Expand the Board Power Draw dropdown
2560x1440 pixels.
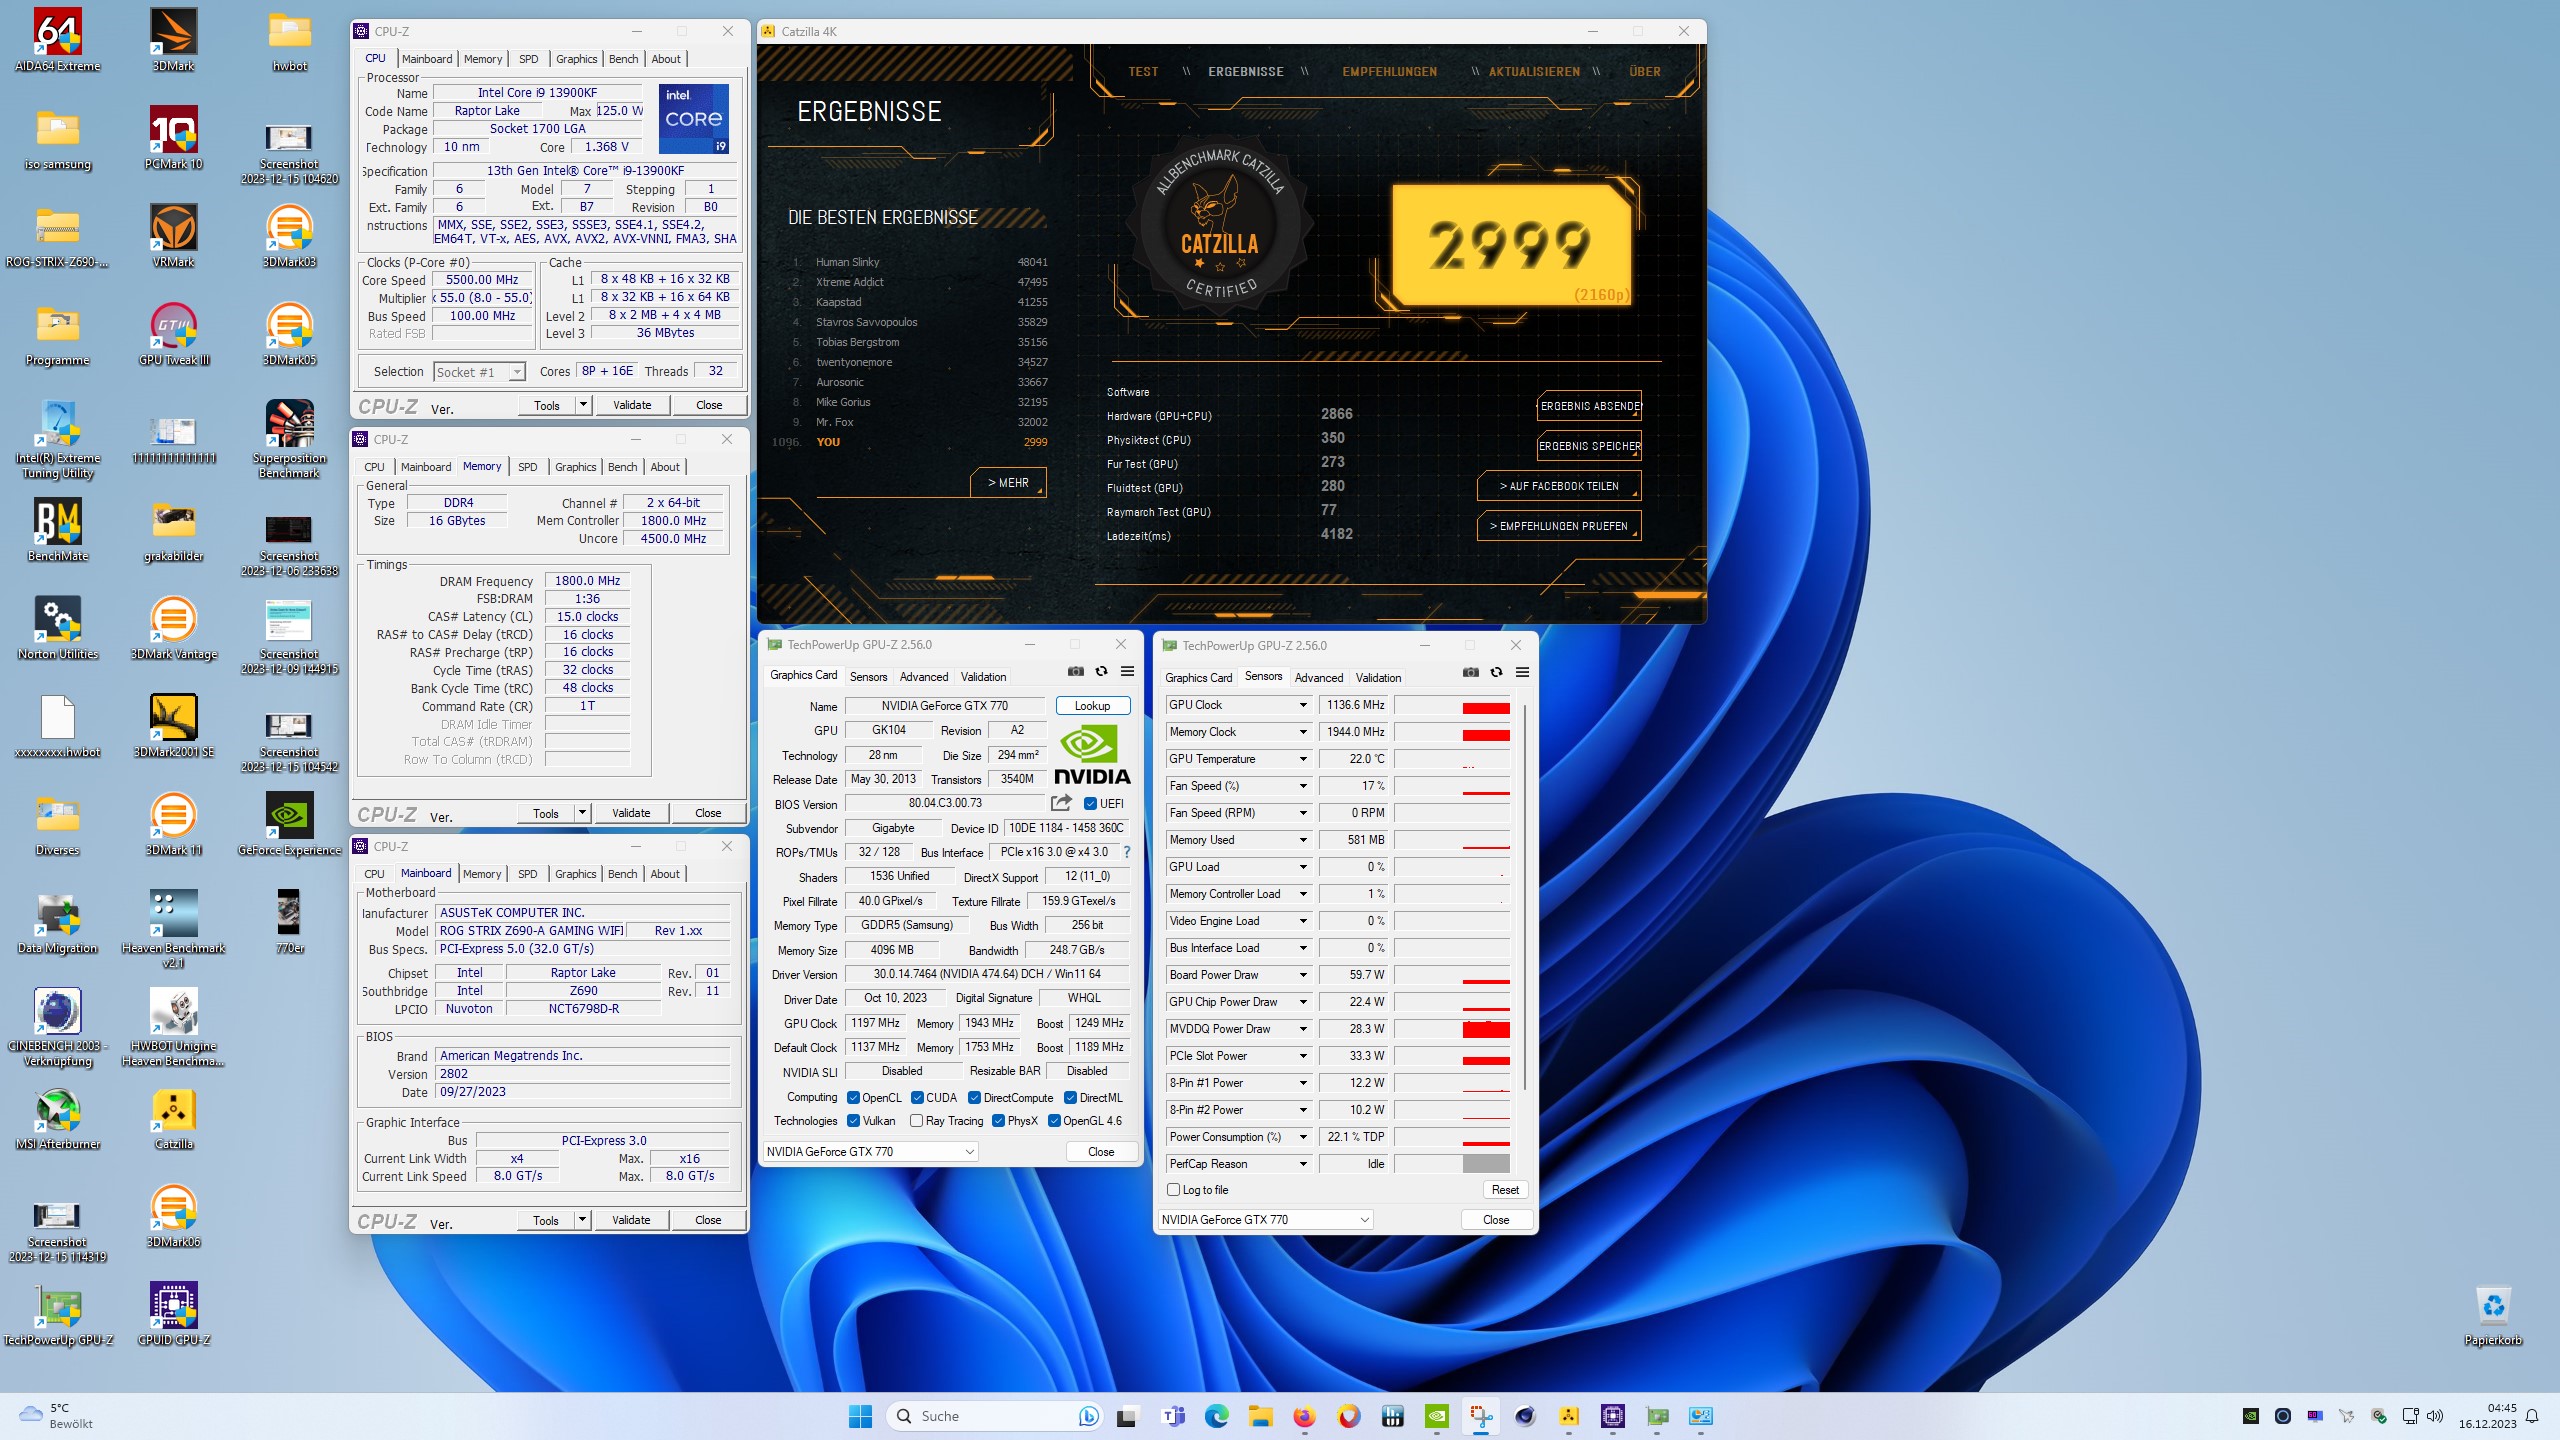pos(1303,975)
